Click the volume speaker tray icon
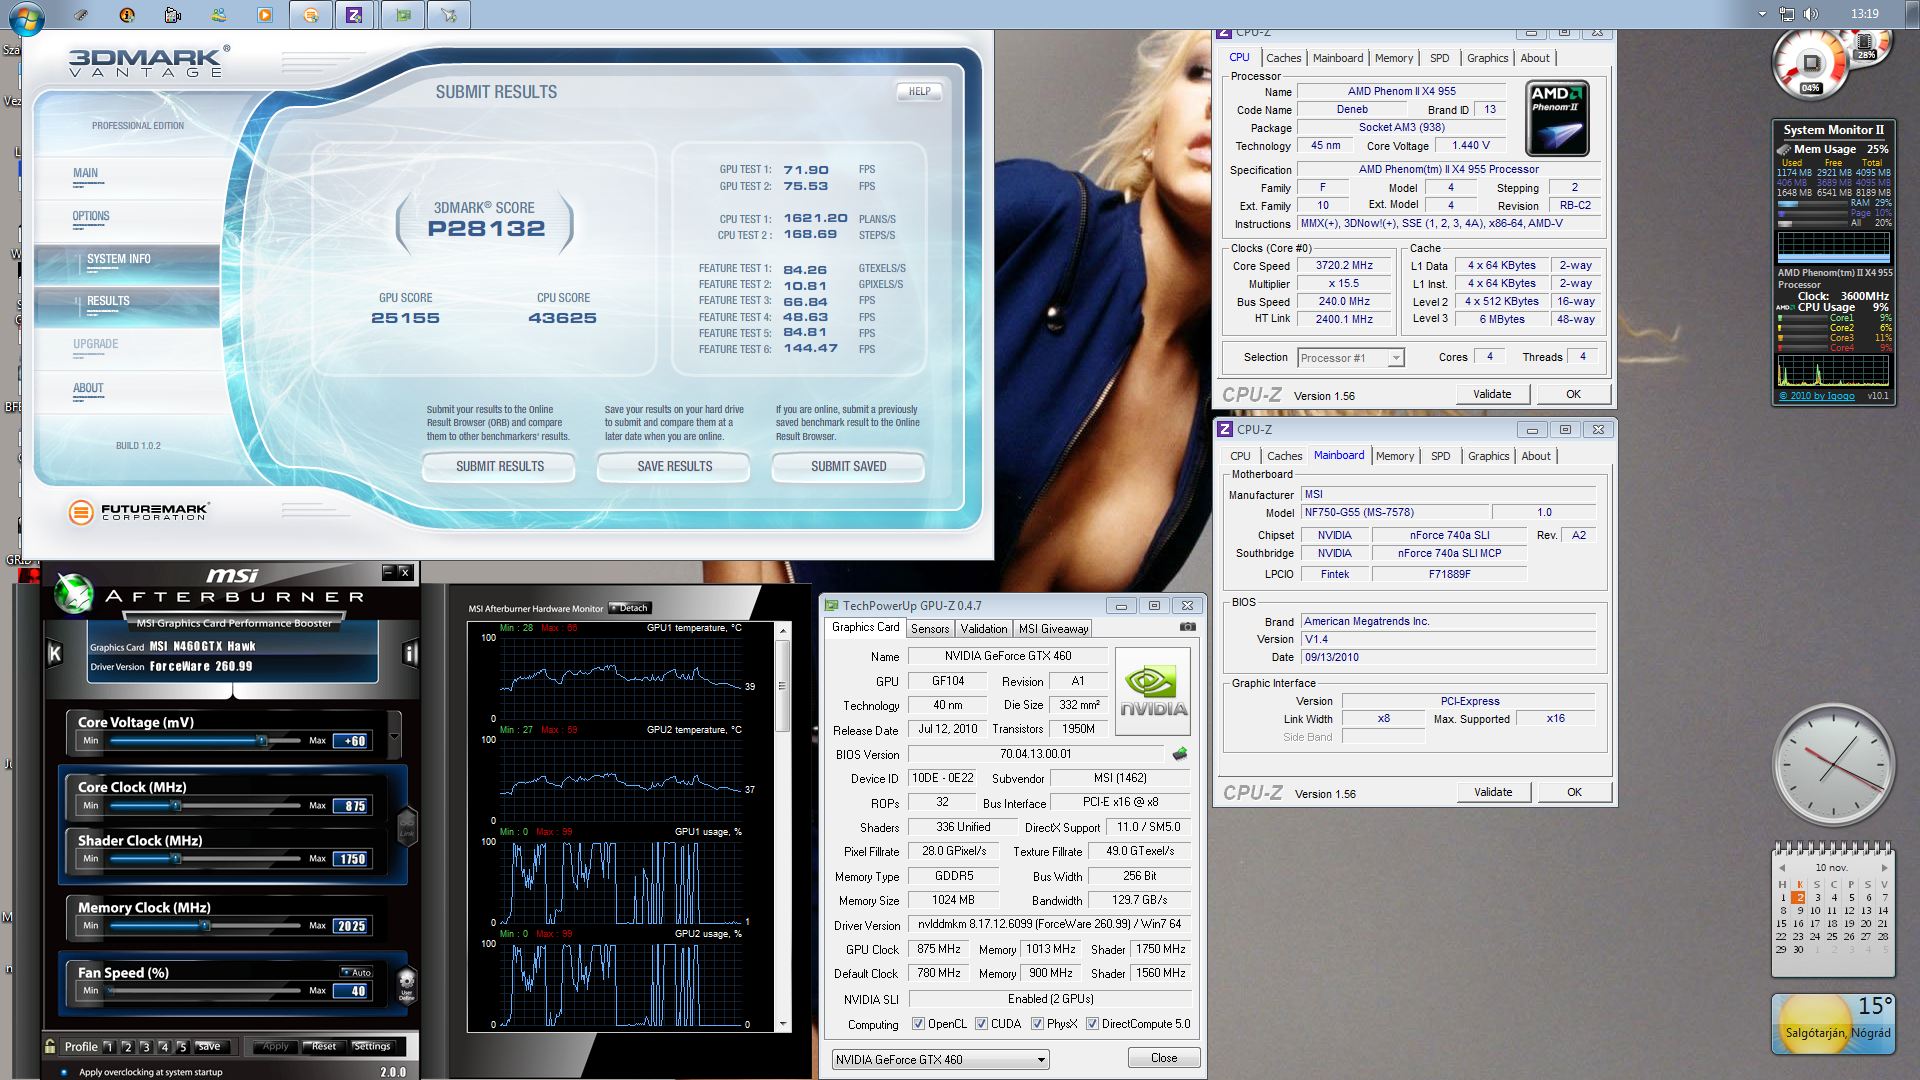 (x=1811, y=14)
